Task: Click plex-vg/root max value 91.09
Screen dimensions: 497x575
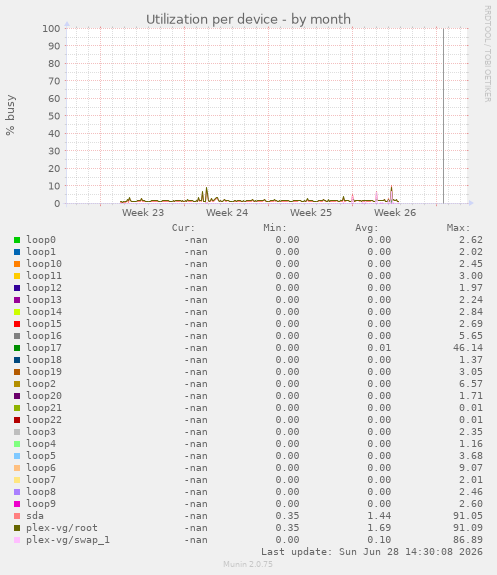Action: pyautogui.click(x=468, y=528)
